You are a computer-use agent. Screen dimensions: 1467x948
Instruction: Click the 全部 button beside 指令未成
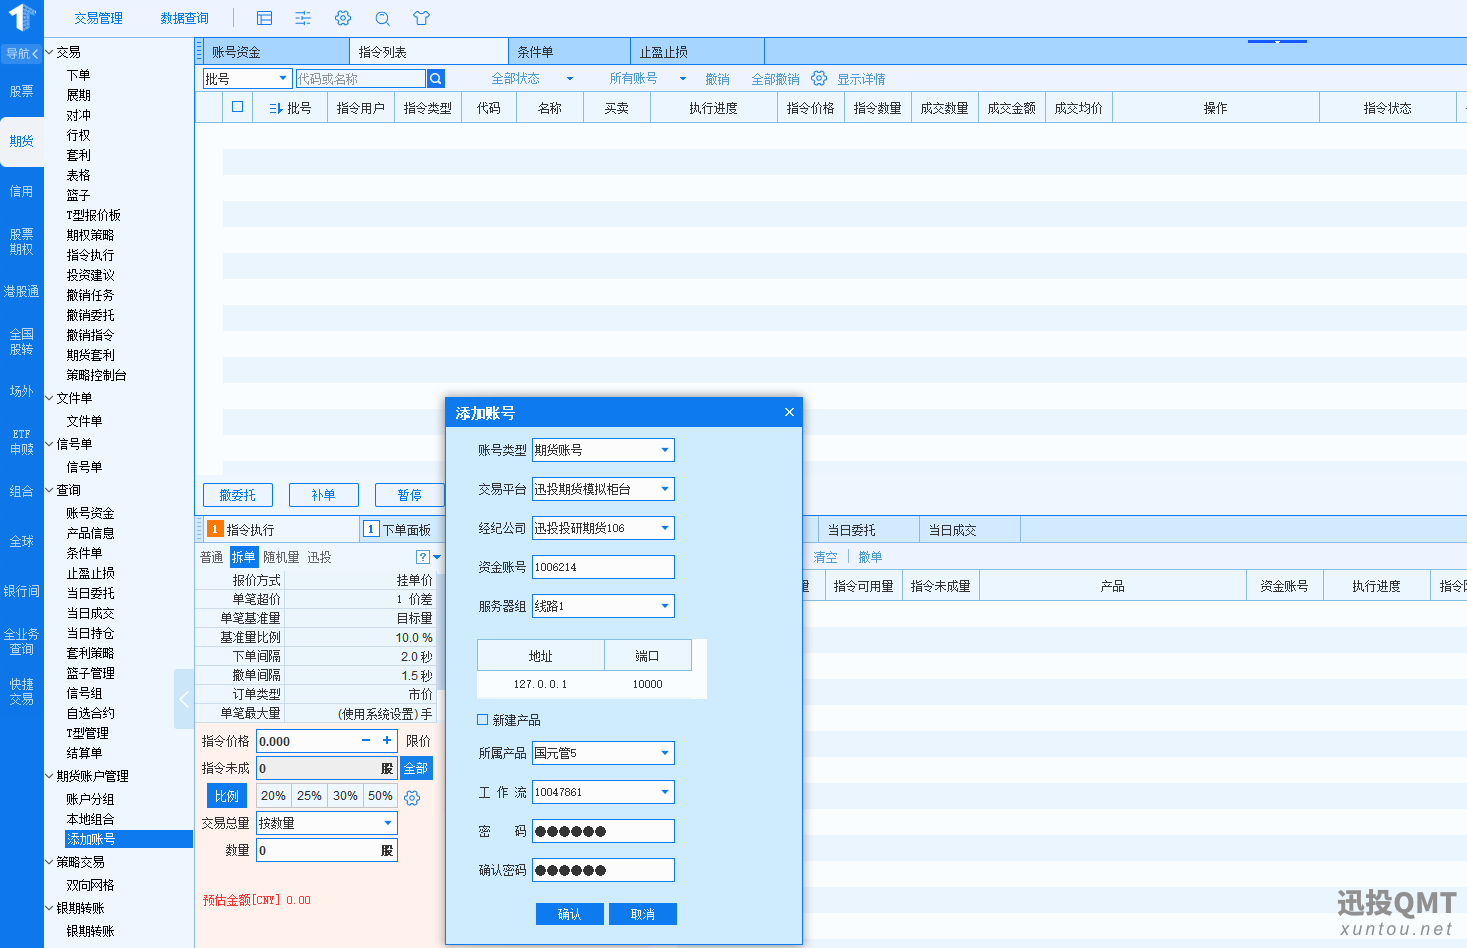416,768
